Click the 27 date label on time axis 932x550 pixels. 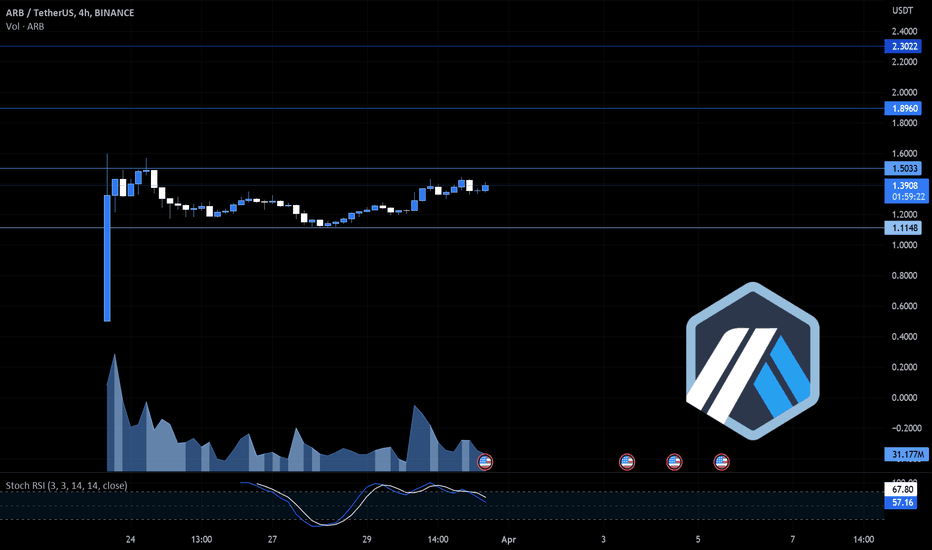(x=272, y=539)
